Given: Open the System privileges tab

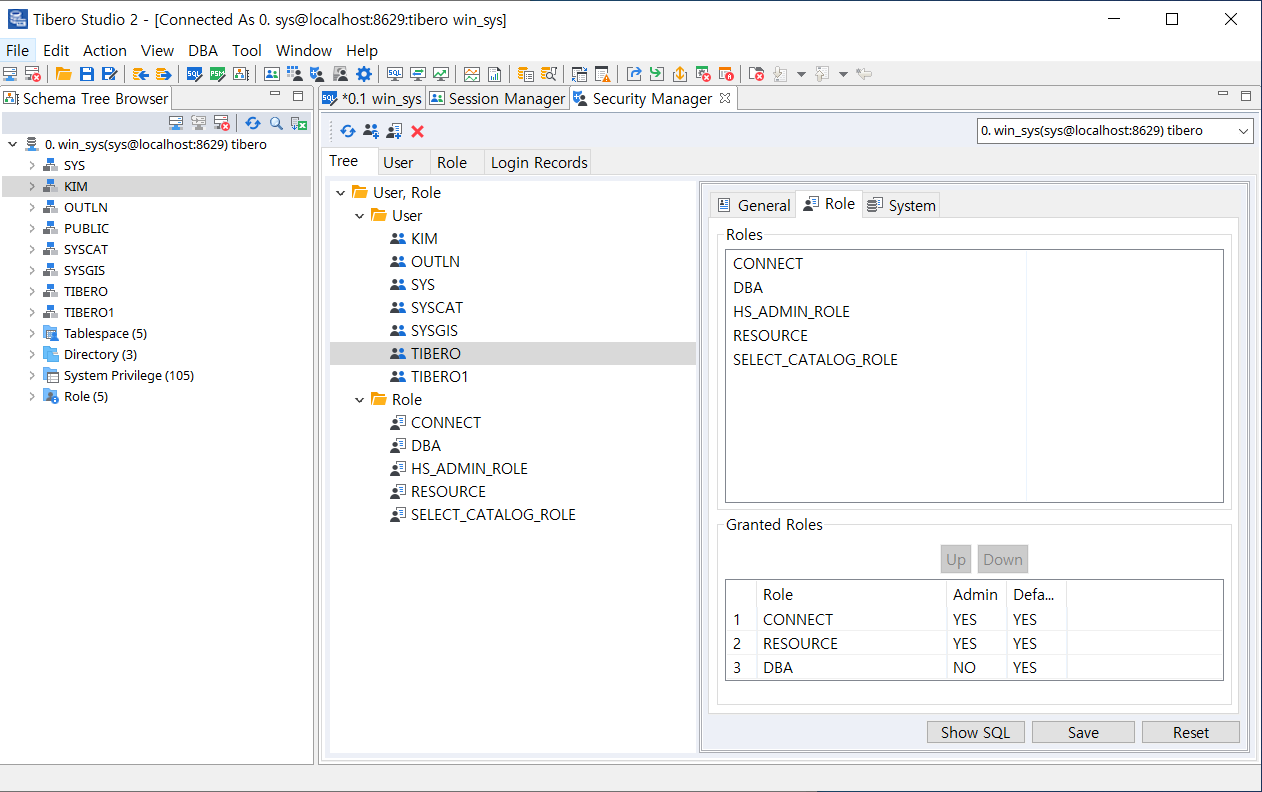Looking at the screenshot, I should click(x=901, y=205).
